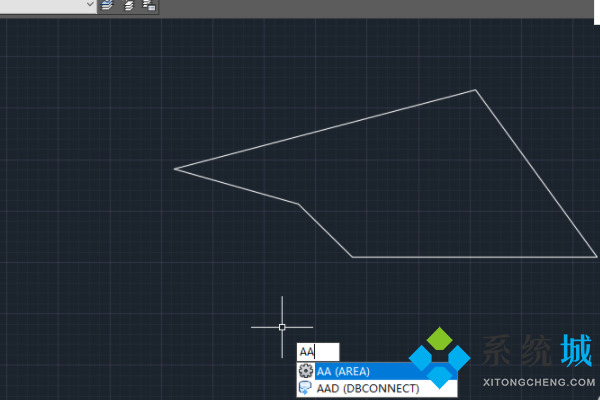Open the Layer States Manager icon
The image size is (600, 400).
point(149,6)
